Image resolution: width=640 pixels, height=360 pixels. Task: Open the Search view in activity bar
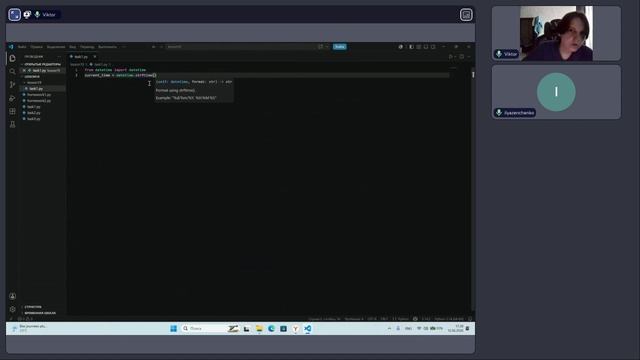point(12,71)
